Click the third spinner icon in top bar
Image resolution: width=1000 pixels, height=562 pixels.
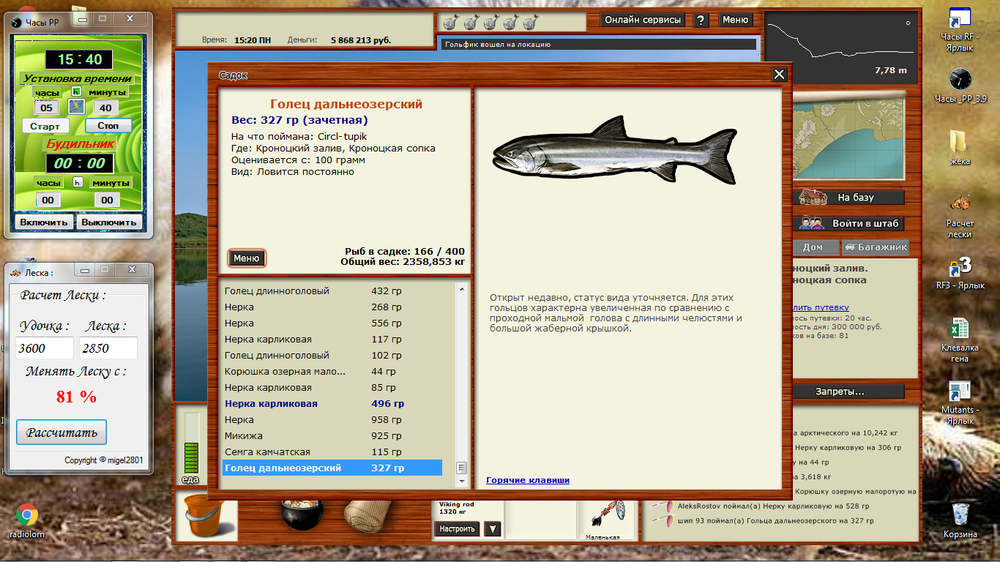click(490, 23)
